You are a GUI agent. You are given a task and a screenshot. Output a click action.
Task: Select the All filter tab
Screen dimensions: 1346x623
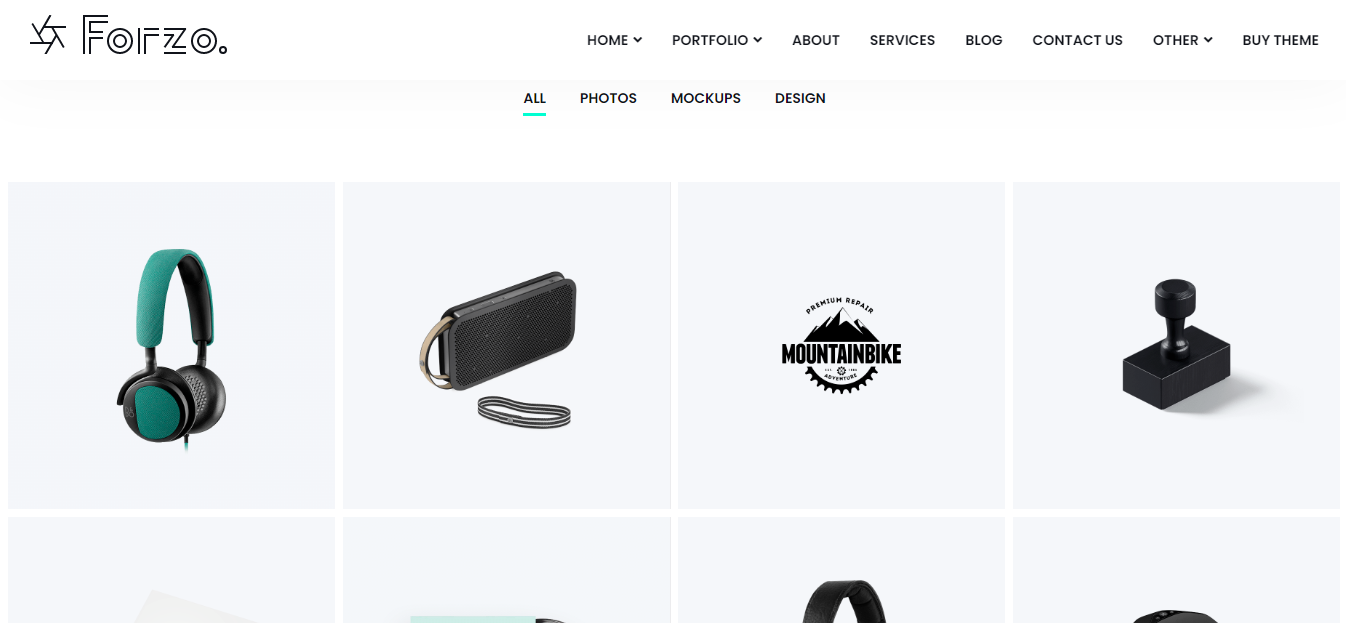click(535, 98)
